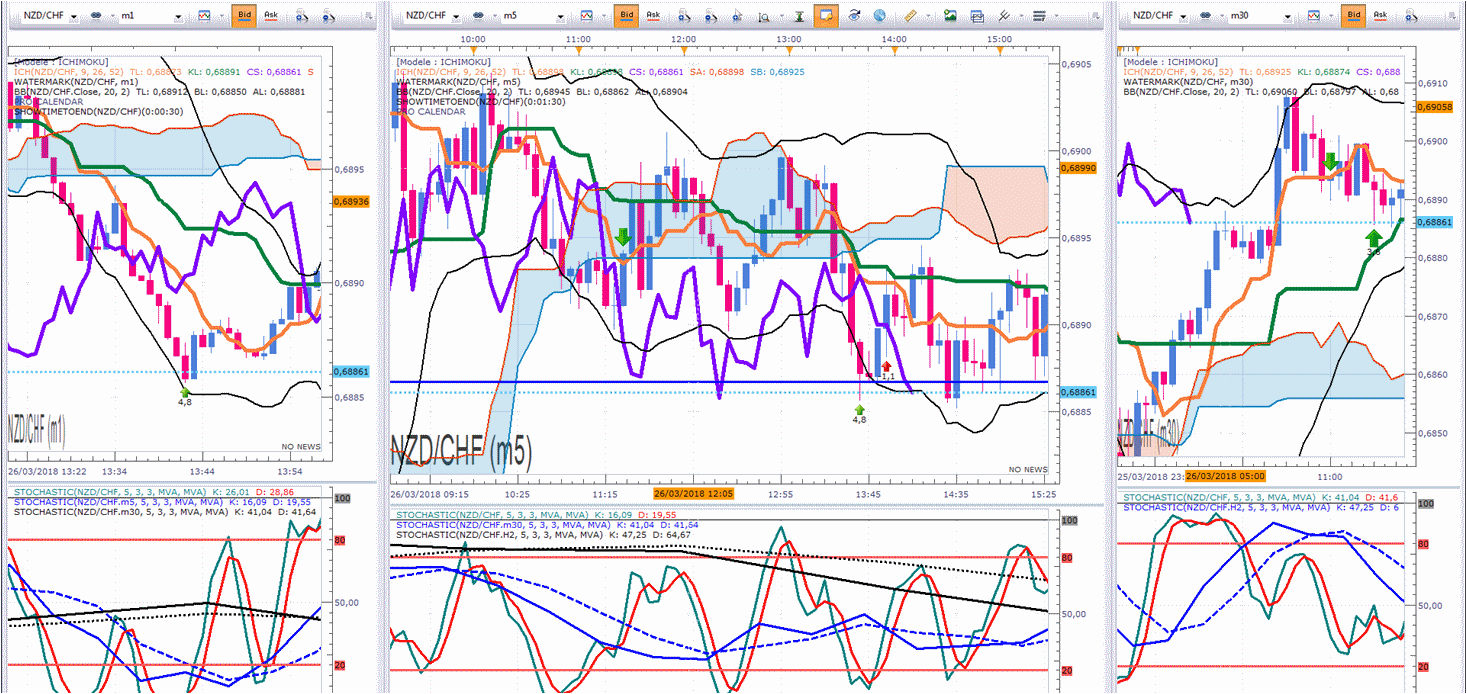Screen dimensions: 1467x694
Task: Select the cursor zoom tool in m5 toolbar
Action: 738,16
